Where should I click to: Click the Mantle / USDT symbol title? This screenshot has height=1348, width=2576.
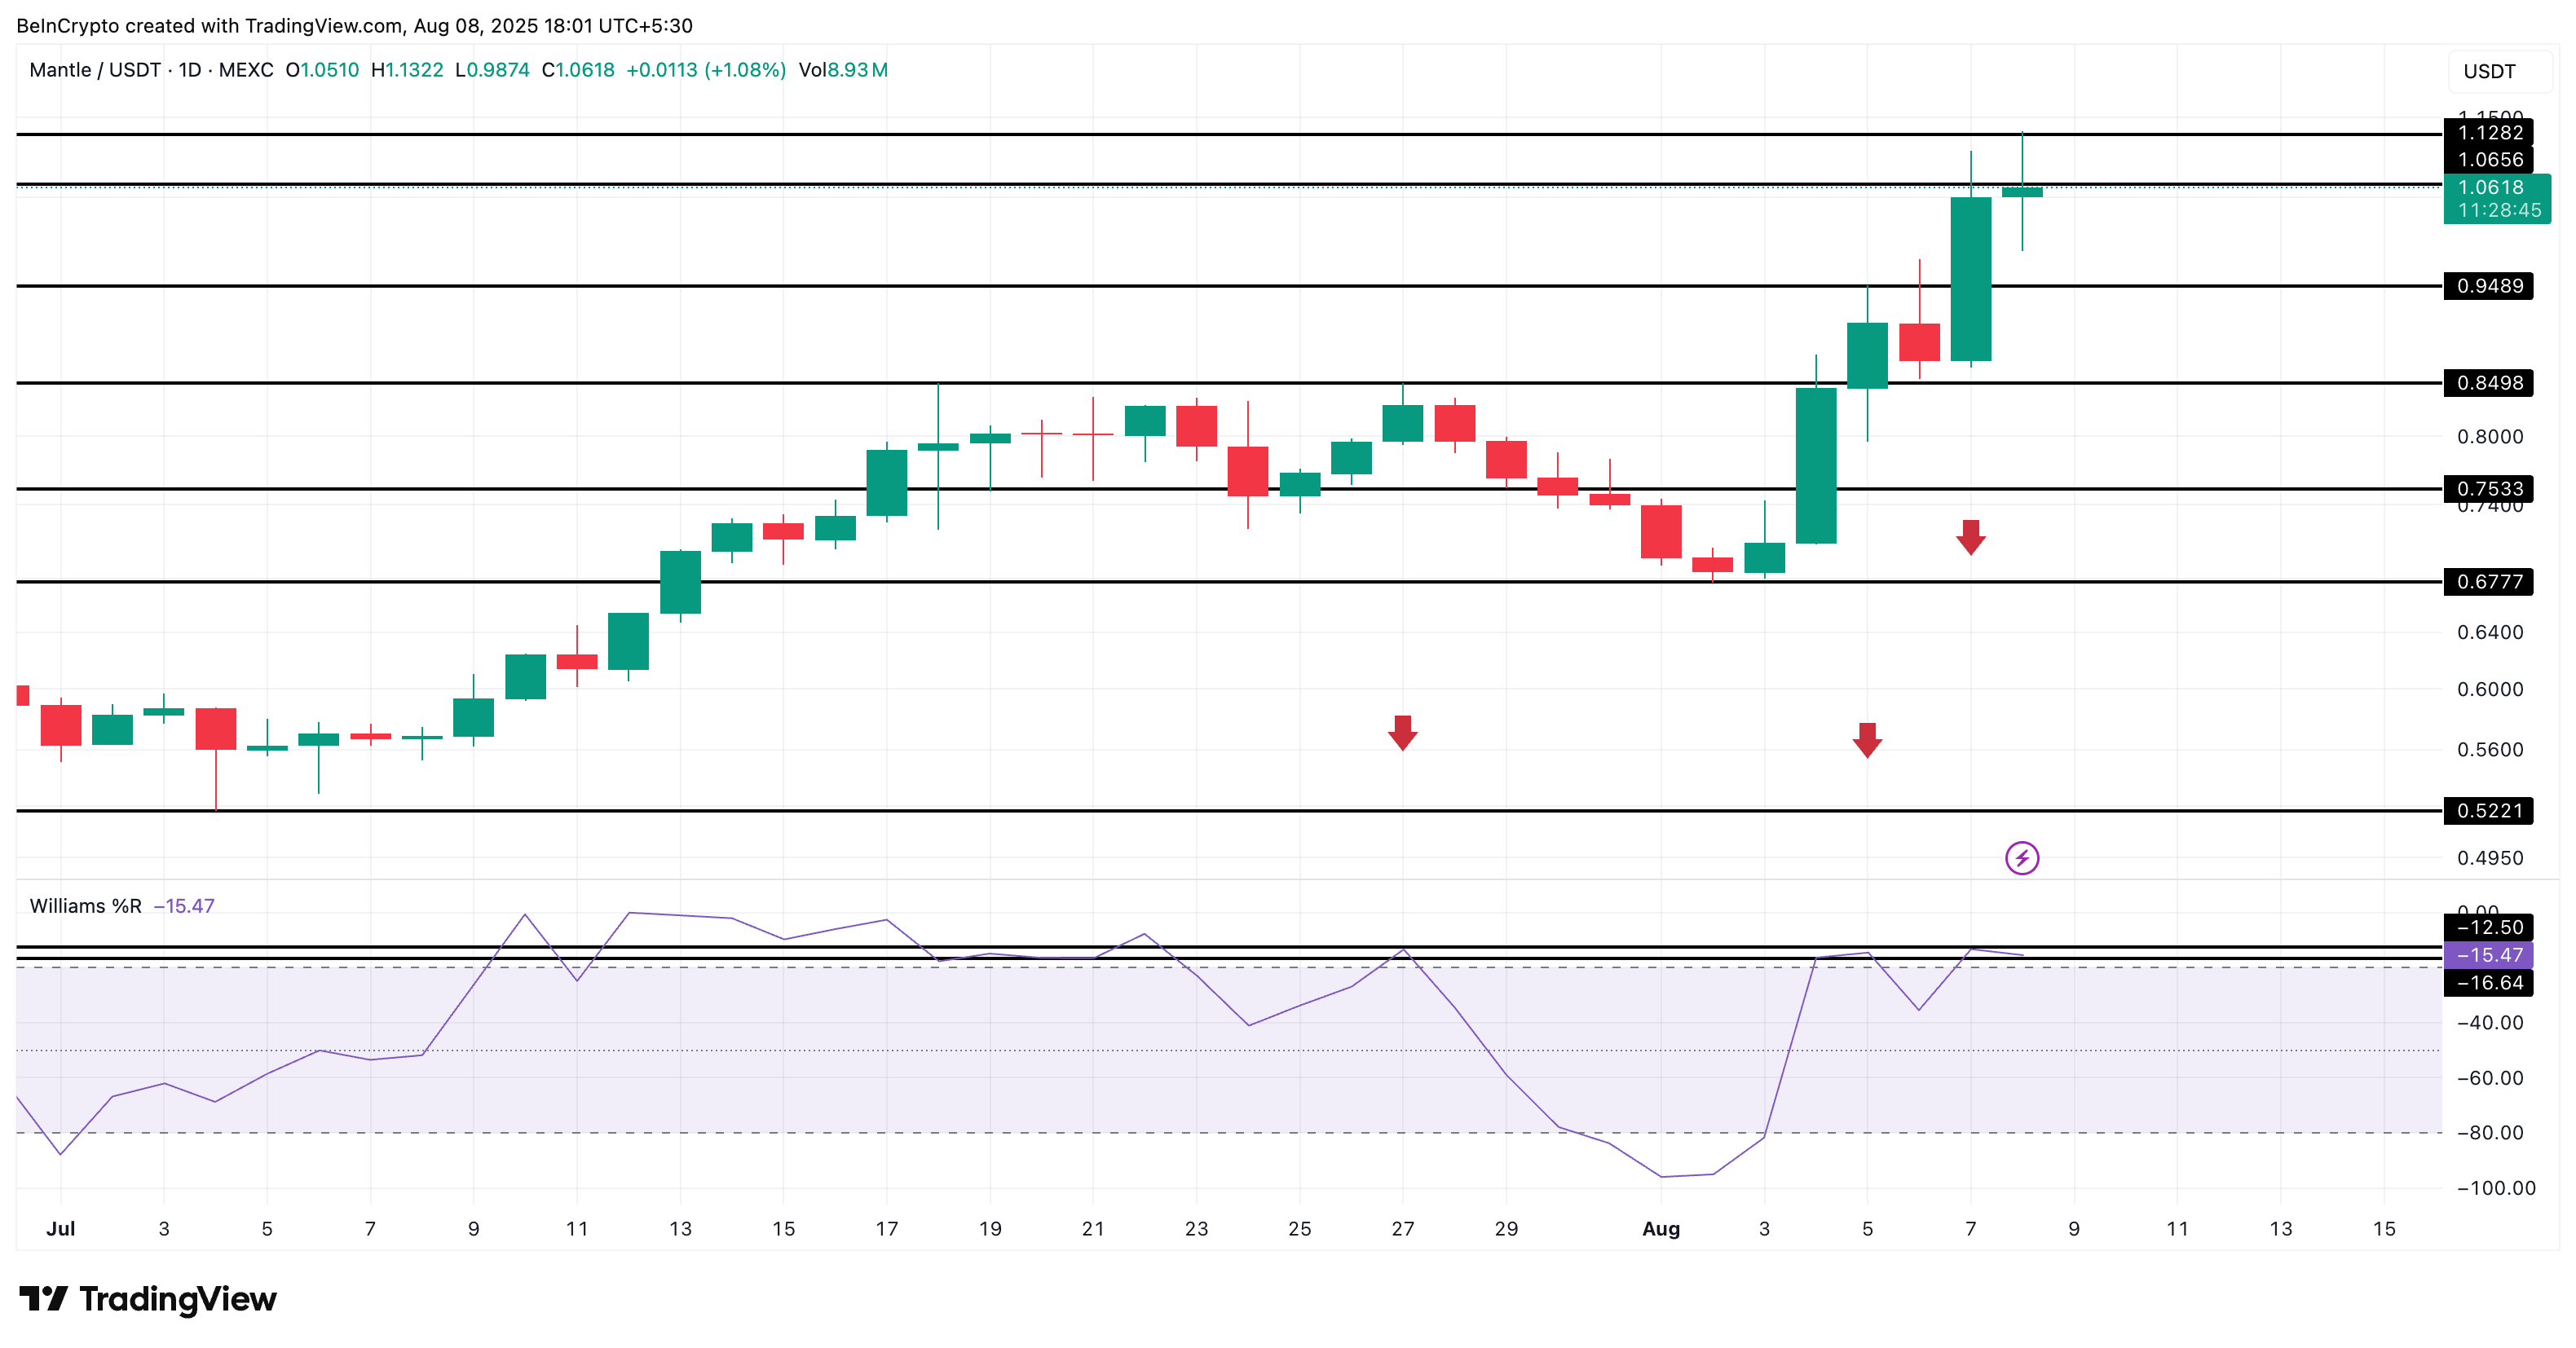coord(95,70)
